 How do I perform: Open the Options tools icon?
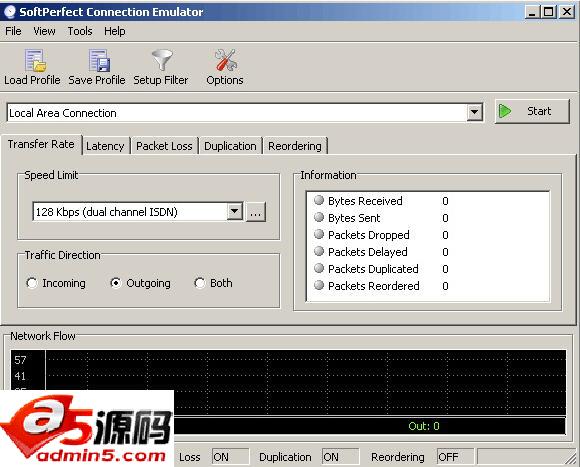(225, 60)
